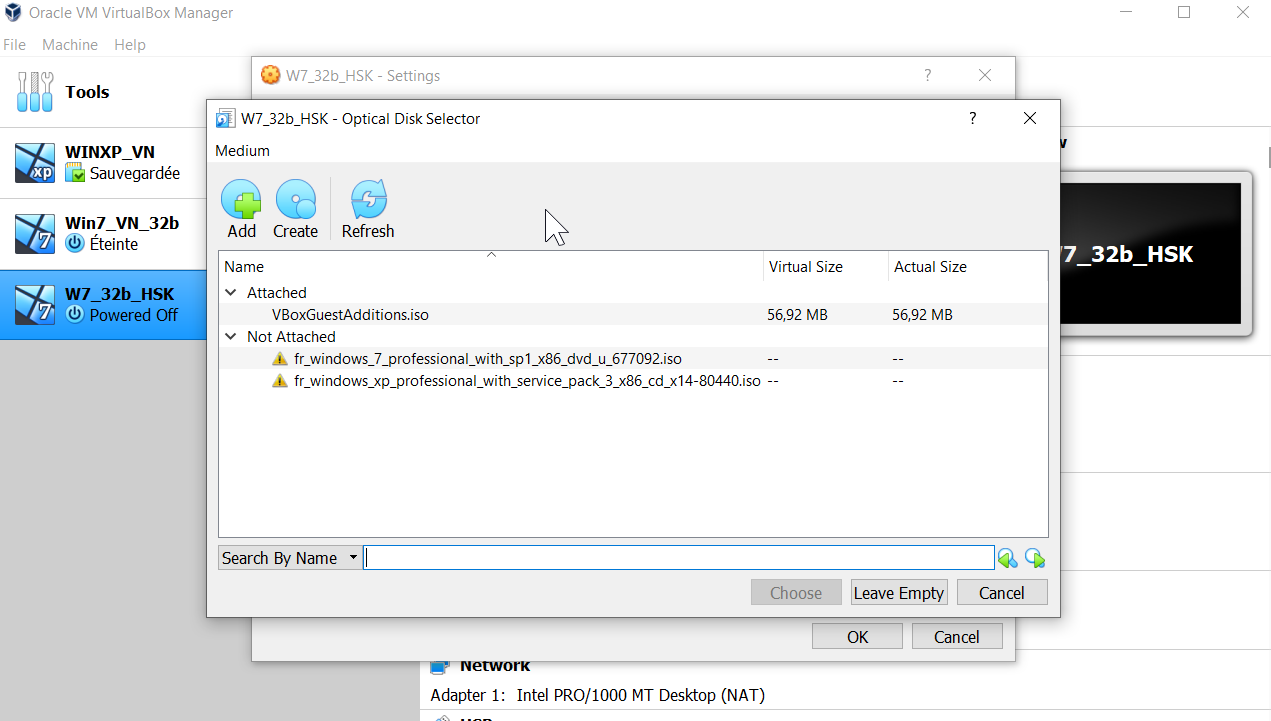
Task: Click the Tools icon in VirtualBox Manager
Action: click(x=35, y=91)
